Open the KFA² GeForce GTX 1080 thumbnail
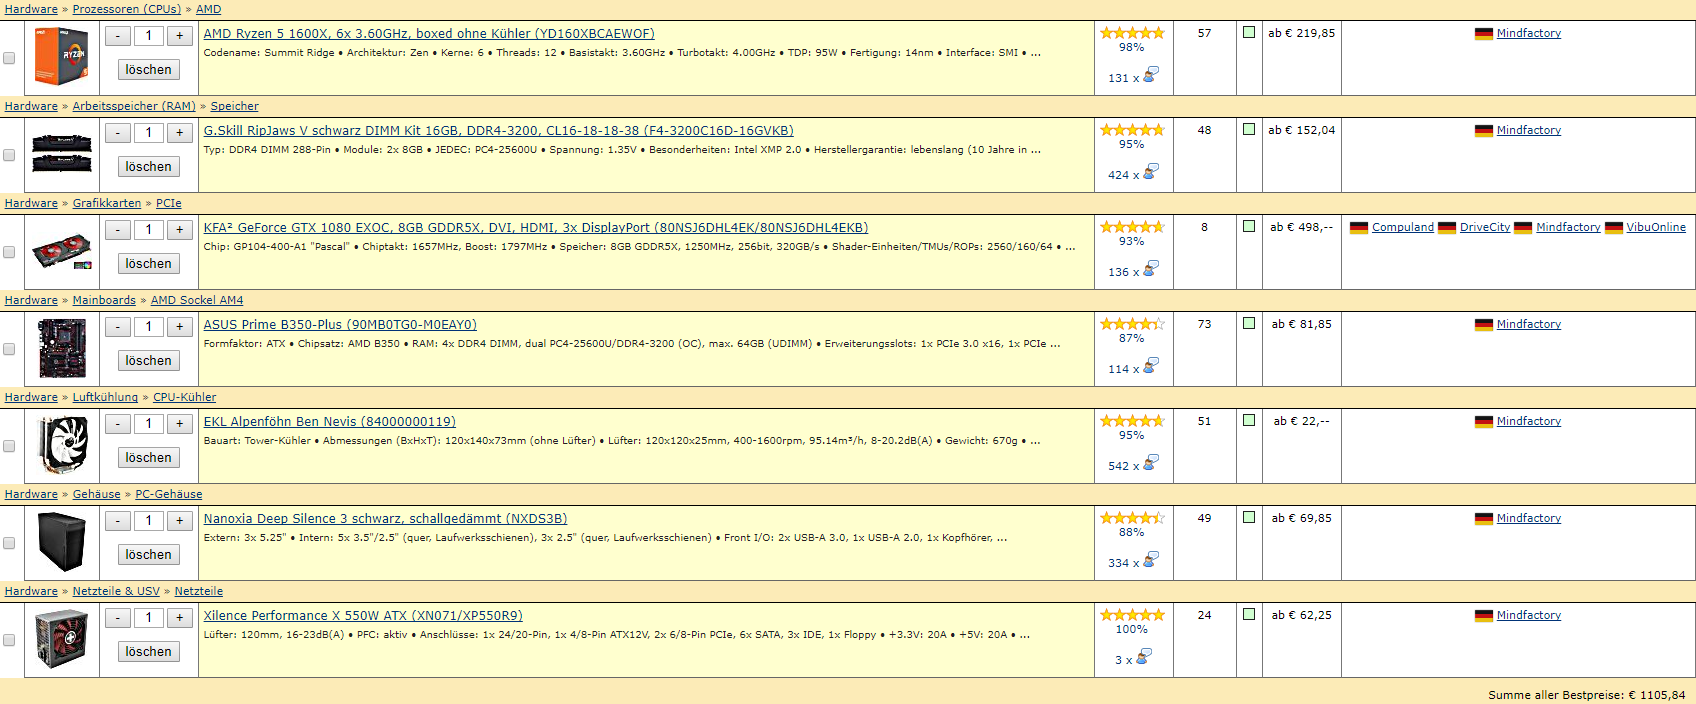The image size is (1696, 704). (62, 251)
